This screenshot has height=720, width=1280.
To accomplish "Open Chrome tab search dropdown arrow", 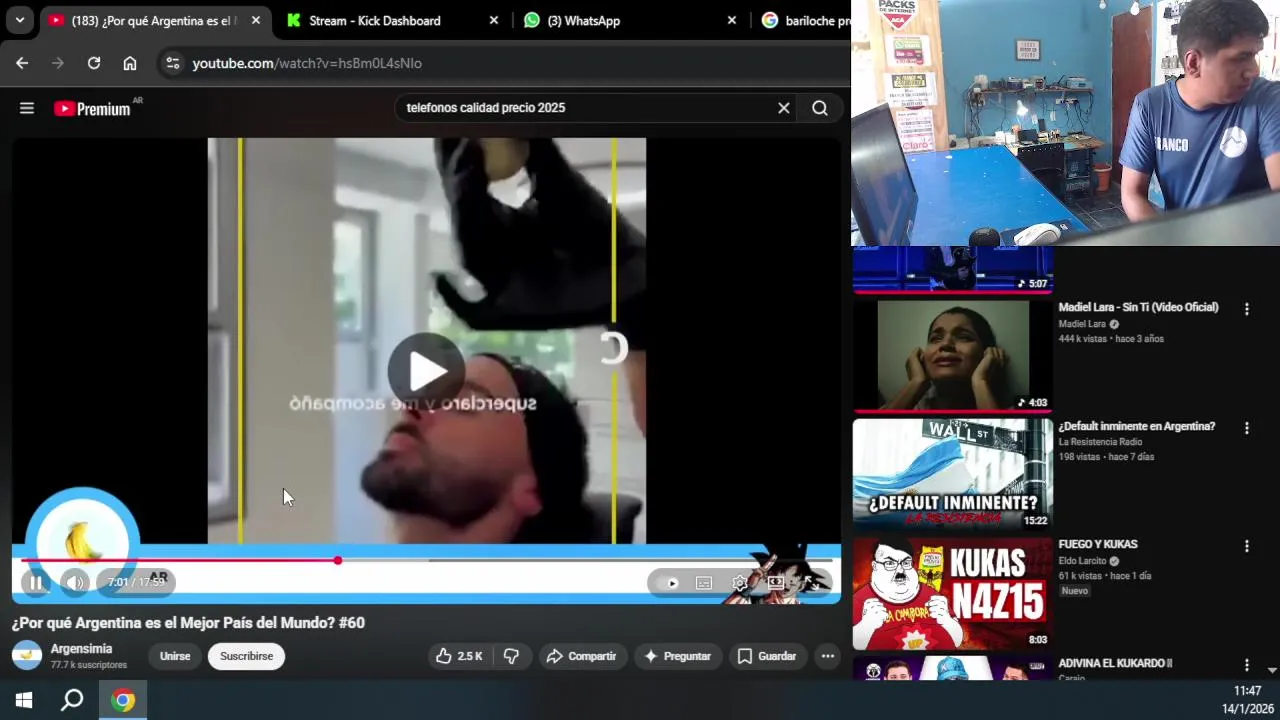I will coord(19,20).
